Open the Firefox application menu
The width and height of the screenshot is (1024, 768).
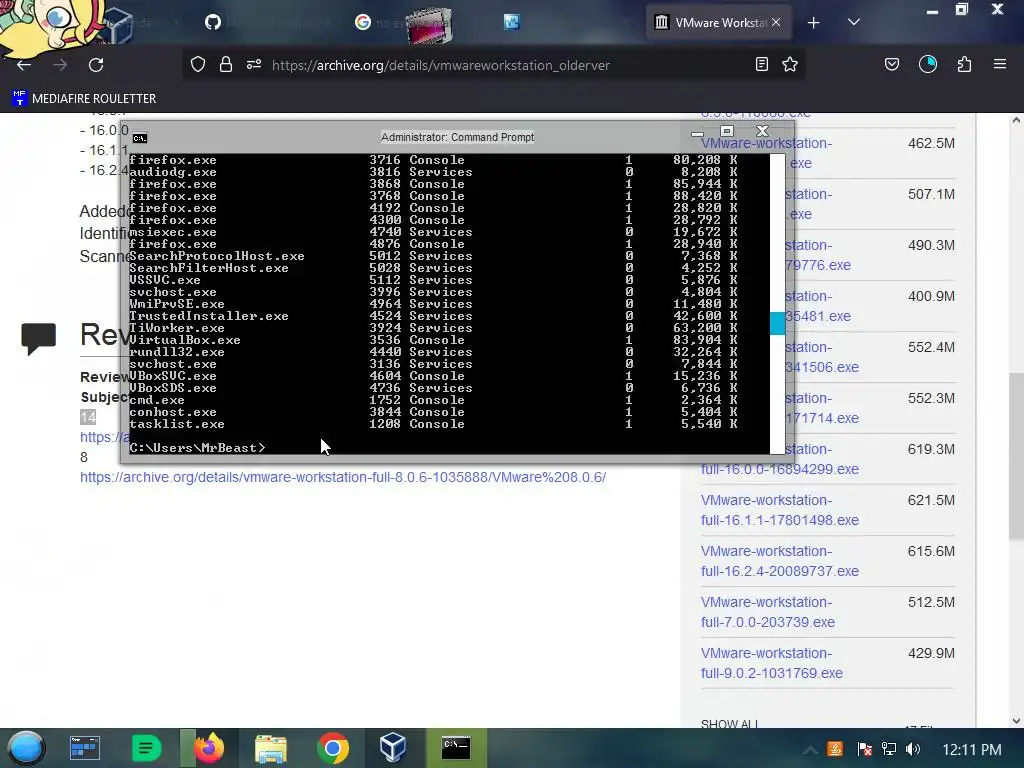[1000, 64]
